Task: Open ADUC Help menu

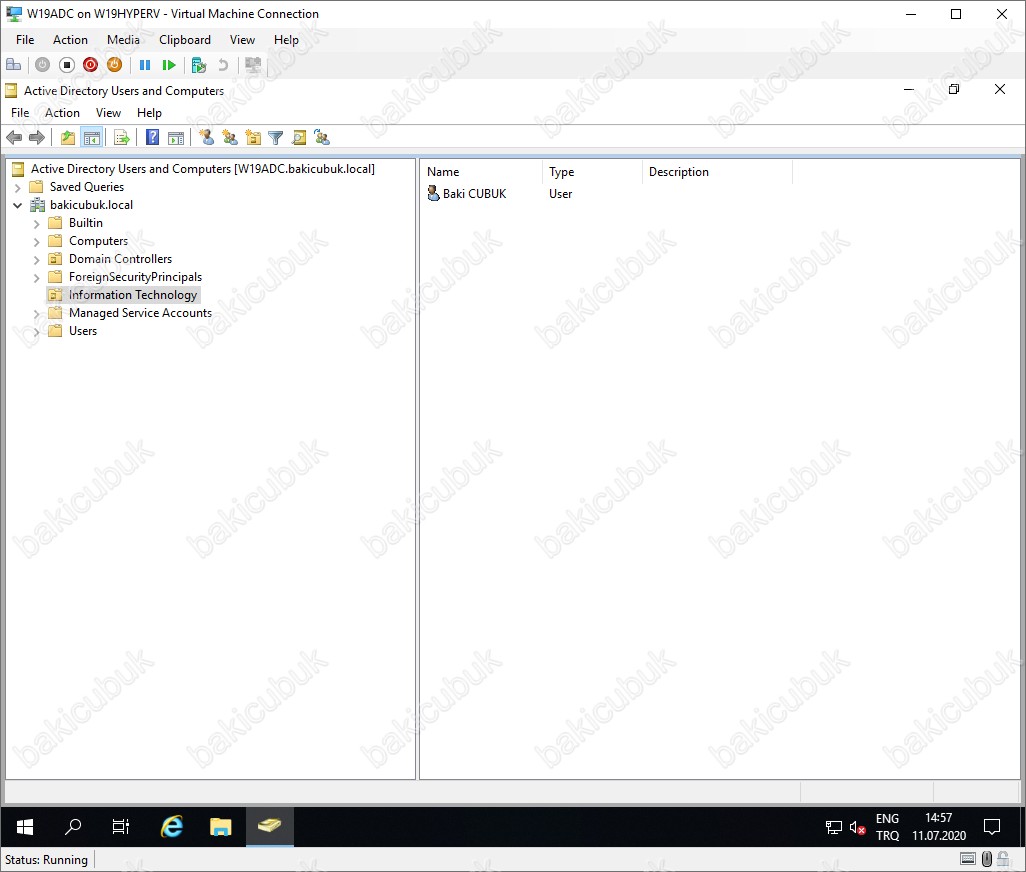Action: (x=149, y=113)
